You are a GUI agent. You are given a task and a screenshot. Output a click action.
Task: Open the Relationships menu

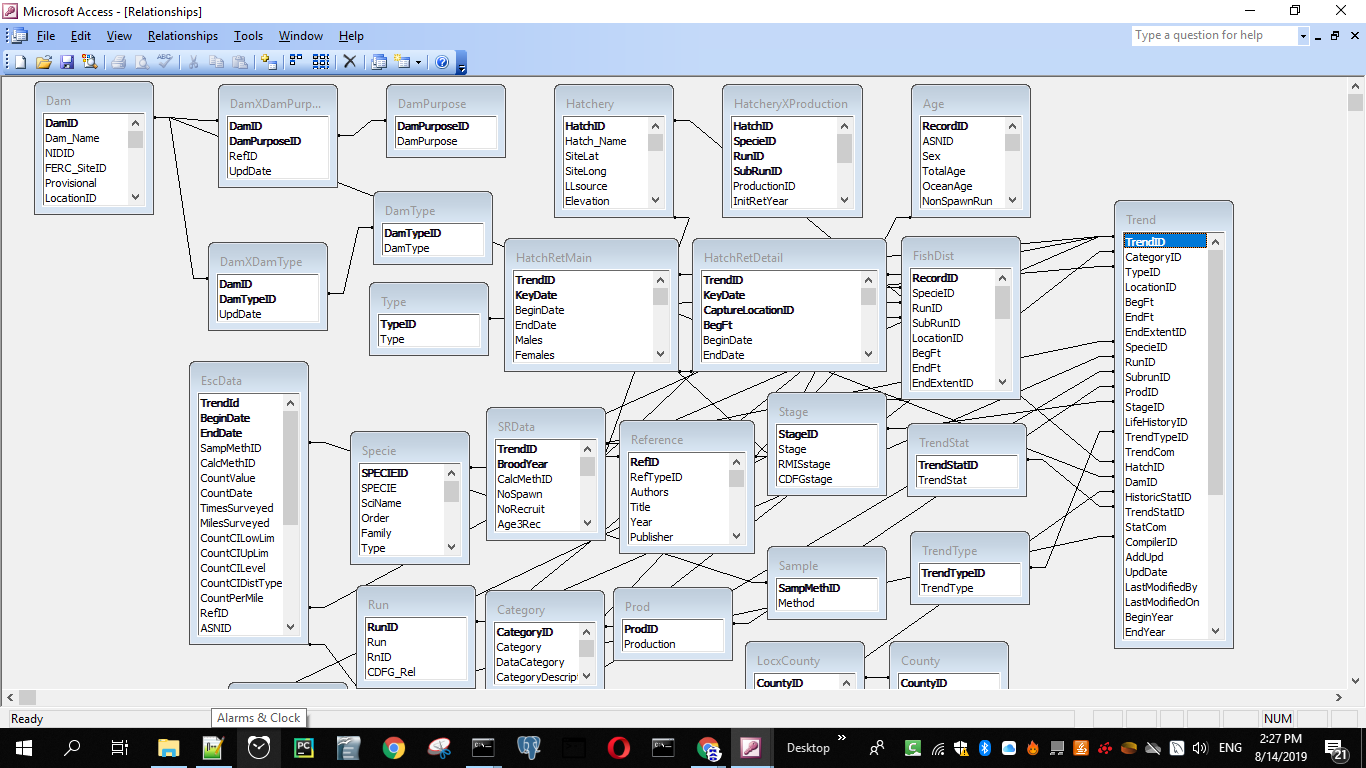[x=182, y=36]
